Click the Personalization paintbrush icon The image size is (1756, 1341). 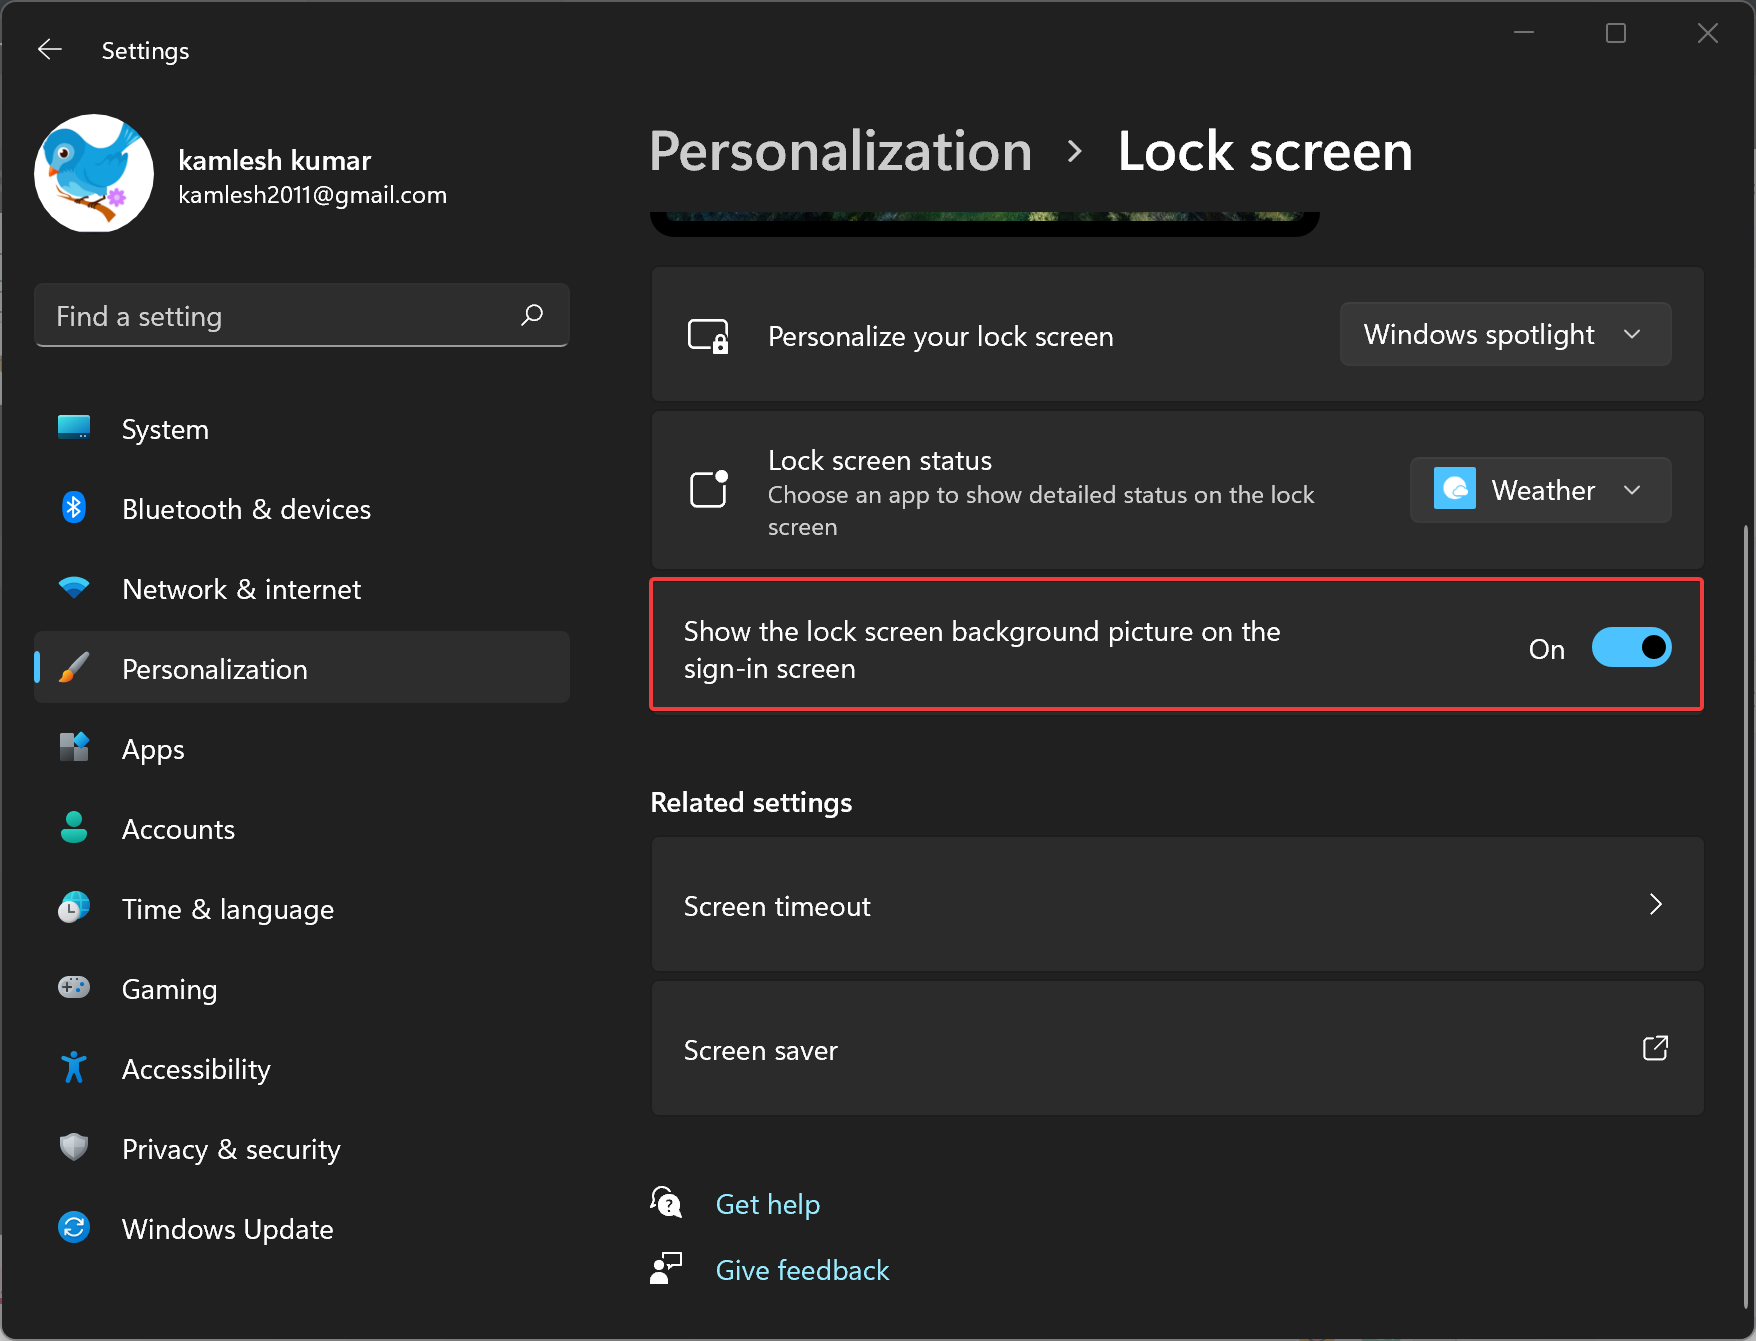73,668
